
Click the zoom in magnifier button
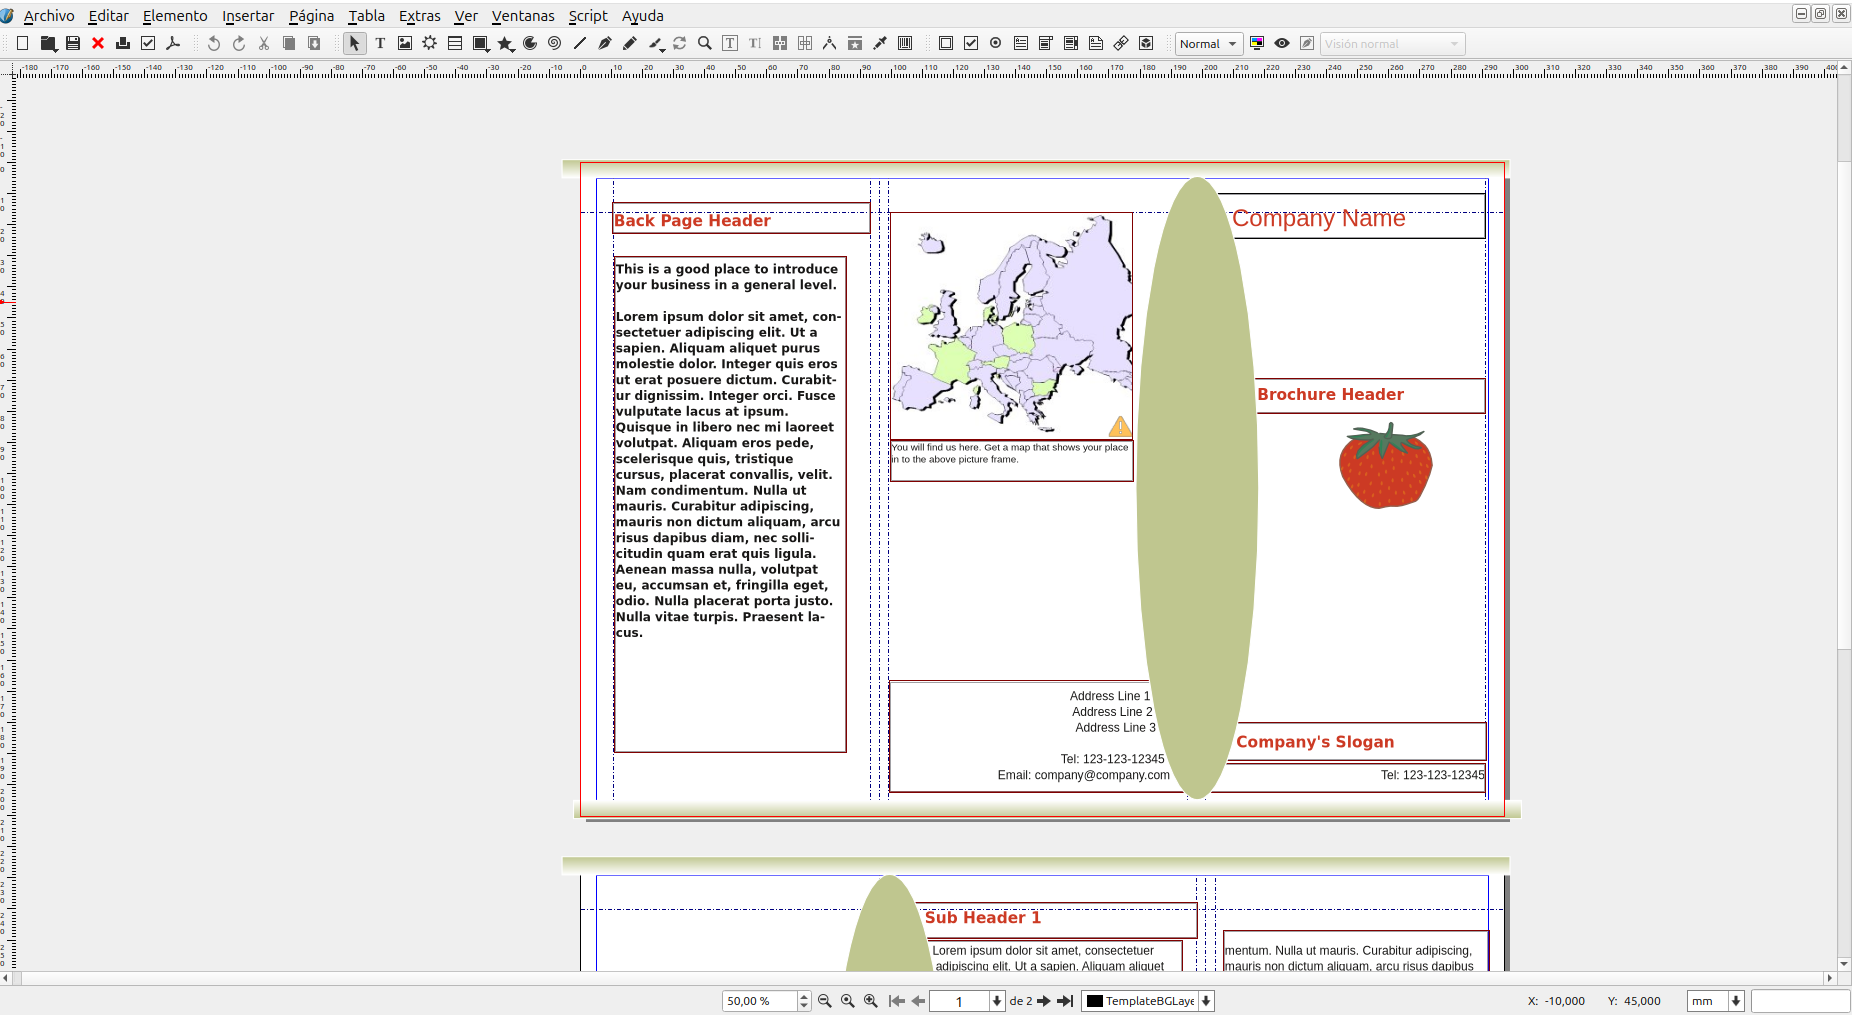(x=871, y=1001)
